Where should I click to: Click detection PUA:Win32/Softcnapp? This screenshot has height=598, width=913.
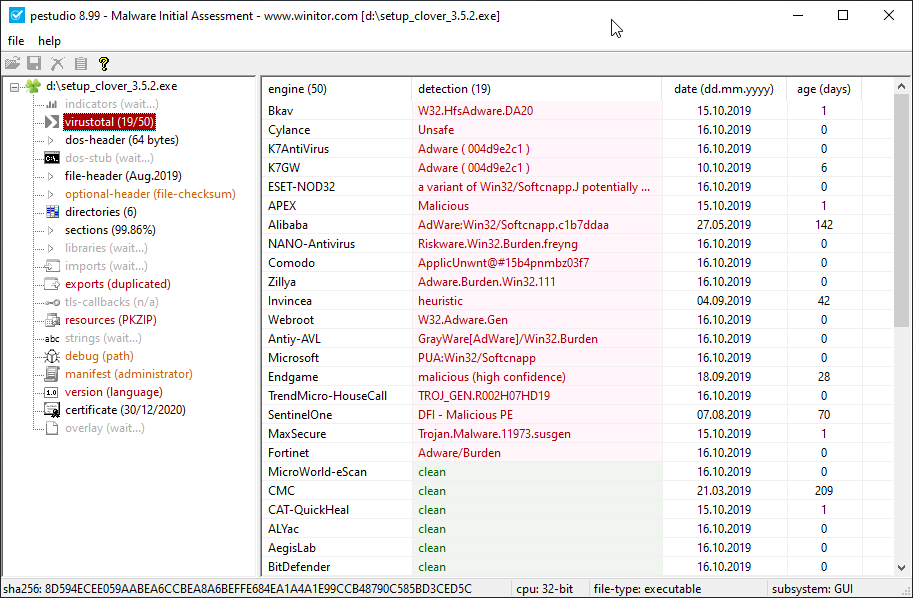click(x=476, y=358)
